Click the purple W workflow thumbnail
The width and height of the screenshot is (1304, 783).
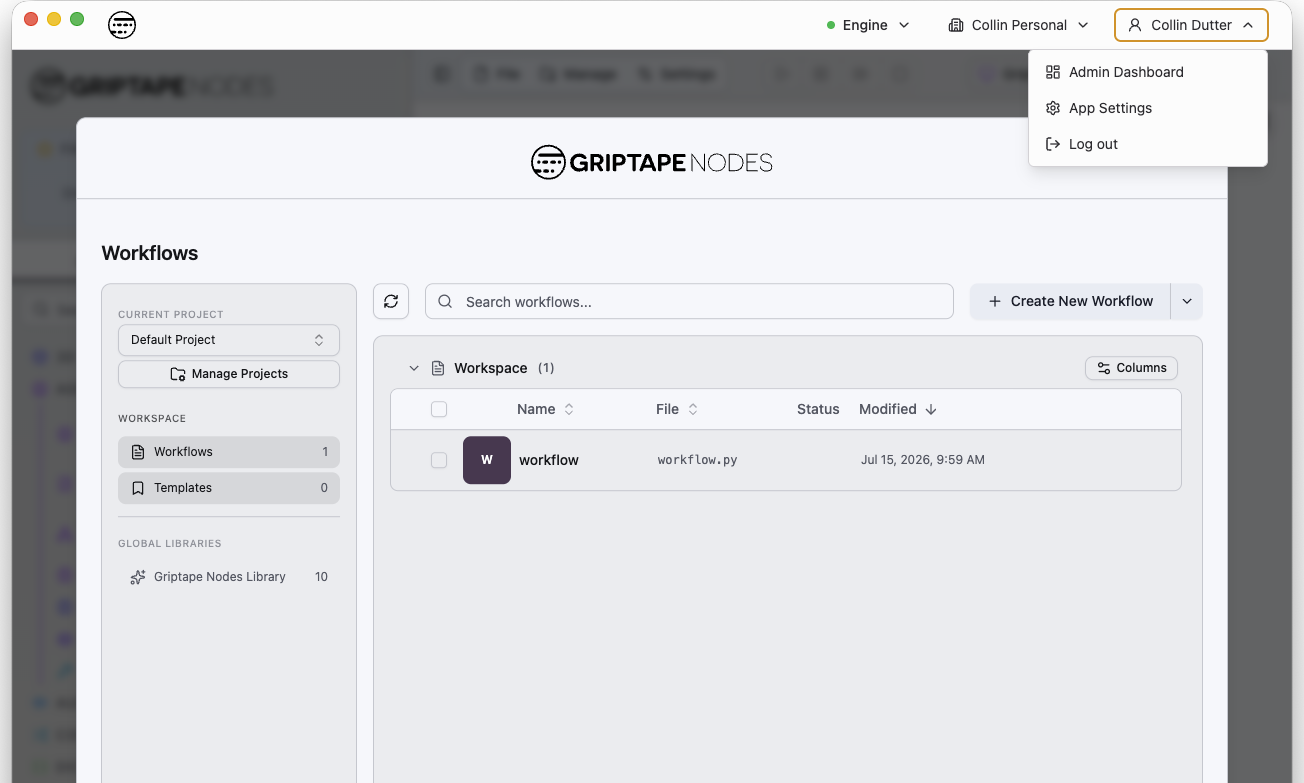click(487, 460)
